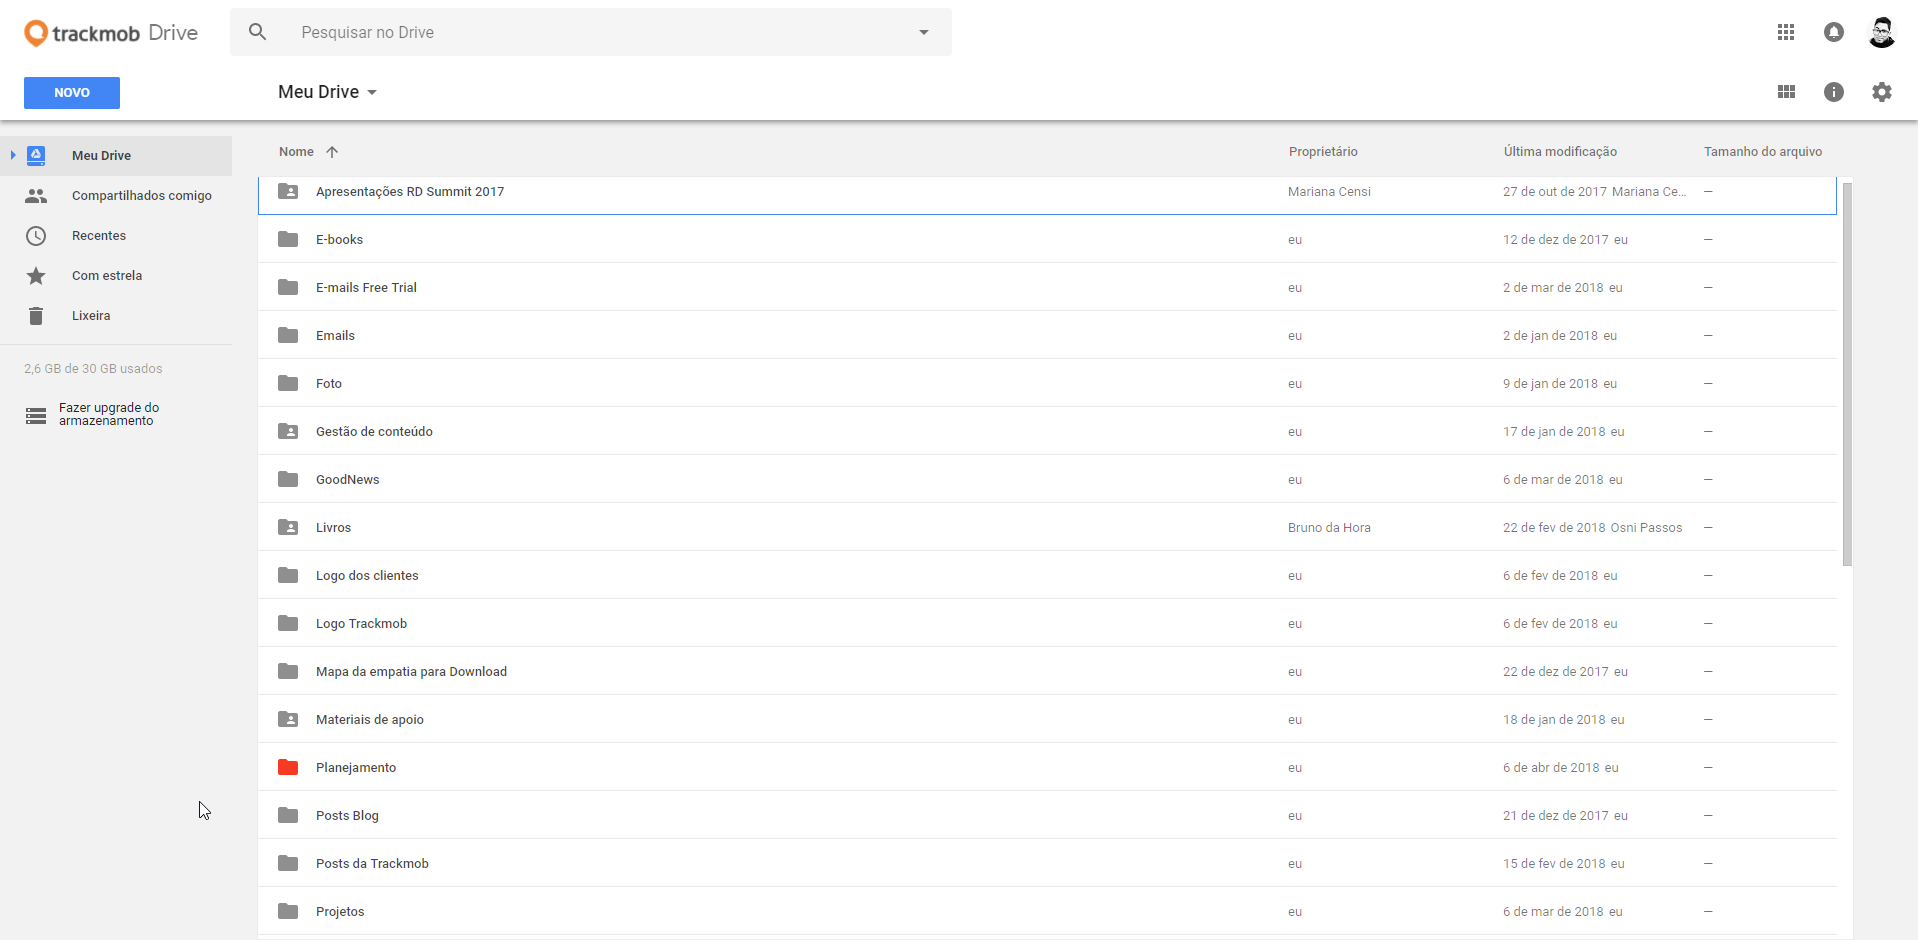Screen dimensions: 1918x940
Task: Open the settings gear icon
Action: [x=1881, y=92]
